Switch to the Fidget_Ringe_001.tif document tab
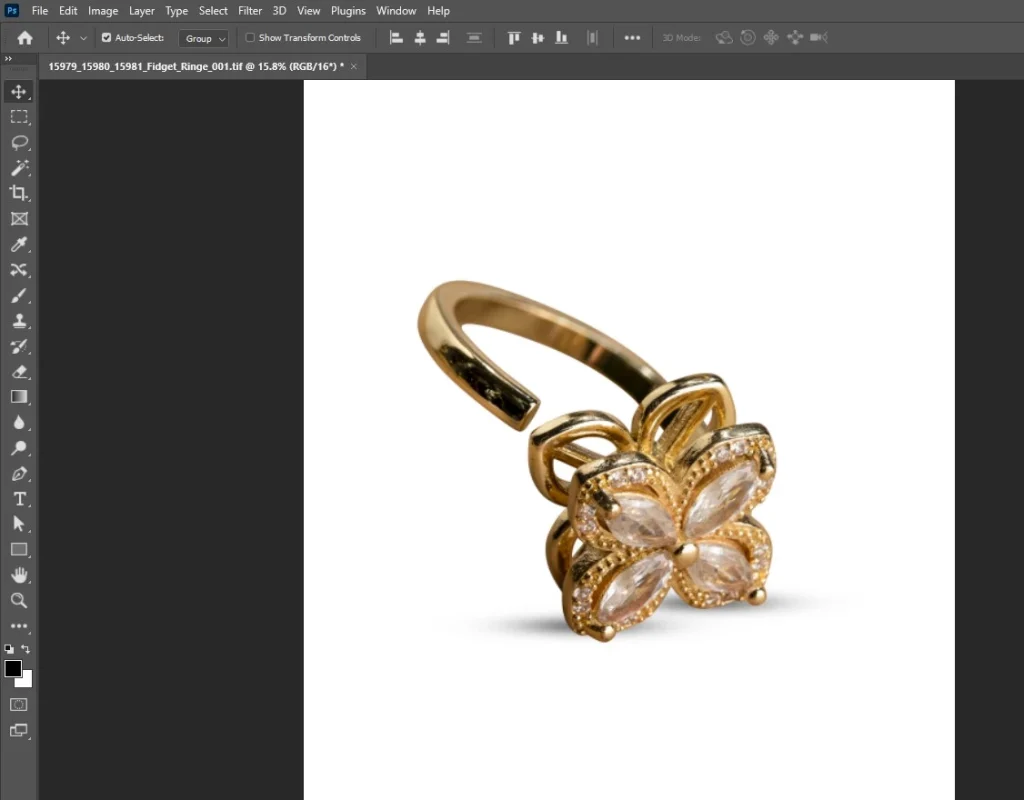The width and height of the screenshot is (1024, 800). click(x=195, y=66)
